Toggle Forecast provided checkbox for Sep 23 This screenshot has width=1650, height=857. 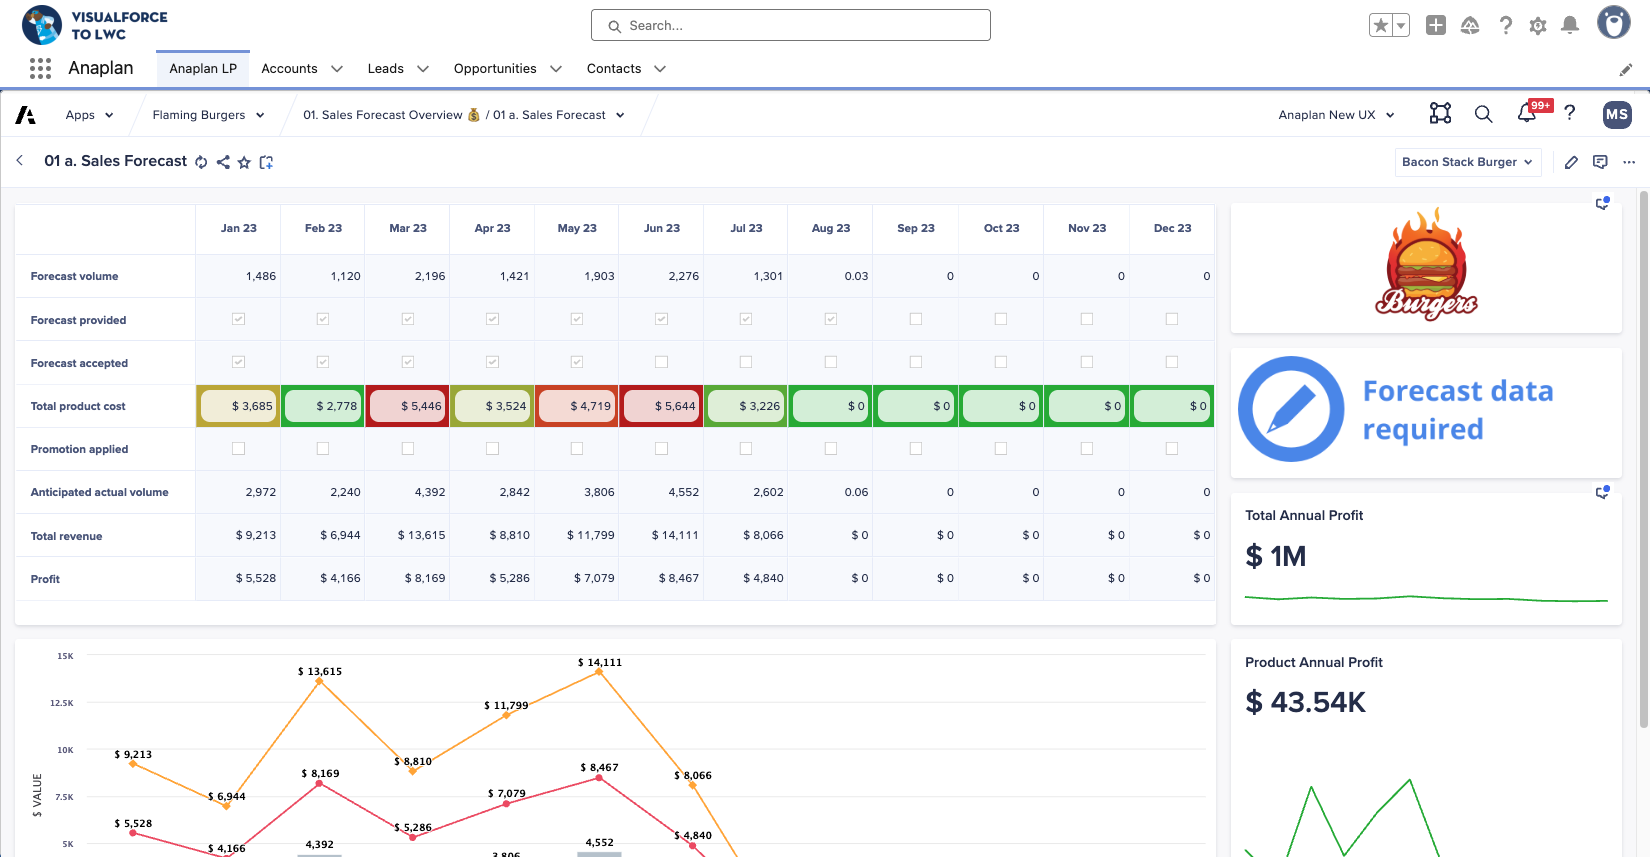916,319
